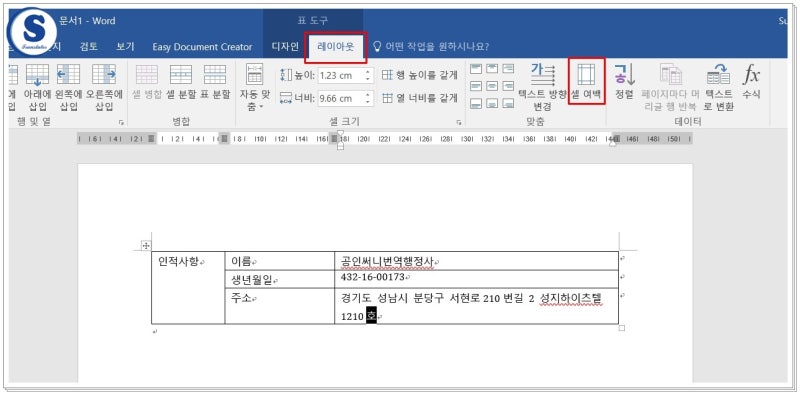Screen dimensions: 800x395
Task: Open the 보기 (View) tab
Action: (x=125, y=47)
